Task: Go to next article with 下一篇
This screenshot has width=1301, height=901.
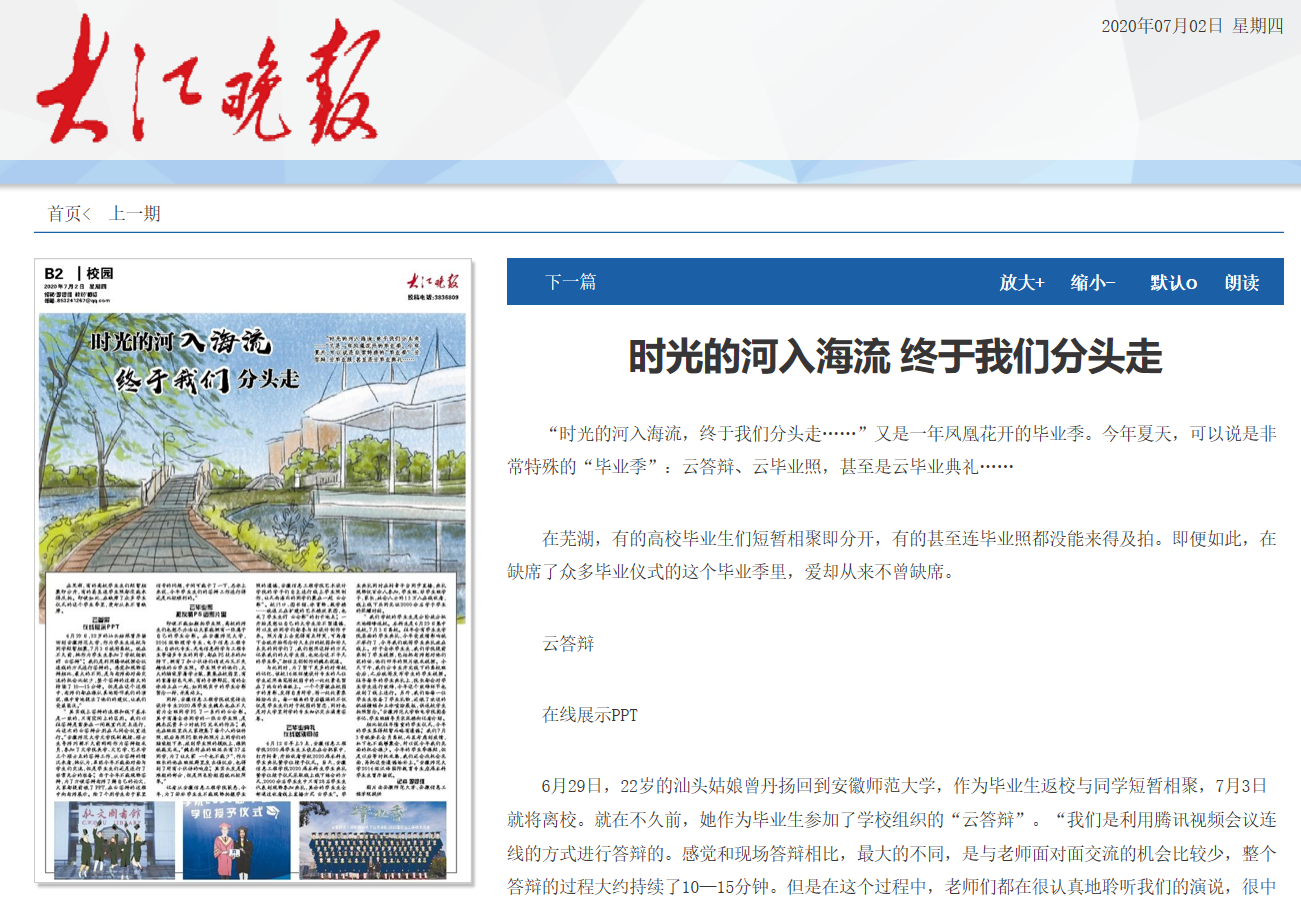Action: [570, 282]
